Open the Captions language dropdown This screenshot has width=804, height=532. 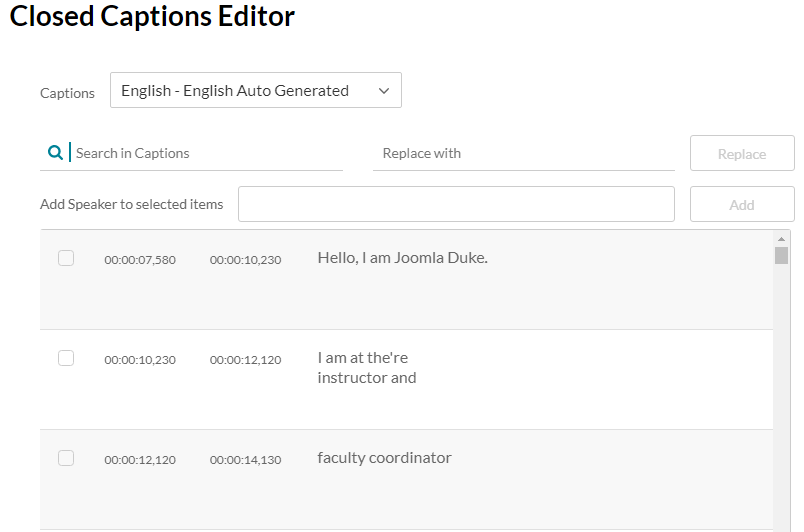pyautogui.click(x=255, y=90)
